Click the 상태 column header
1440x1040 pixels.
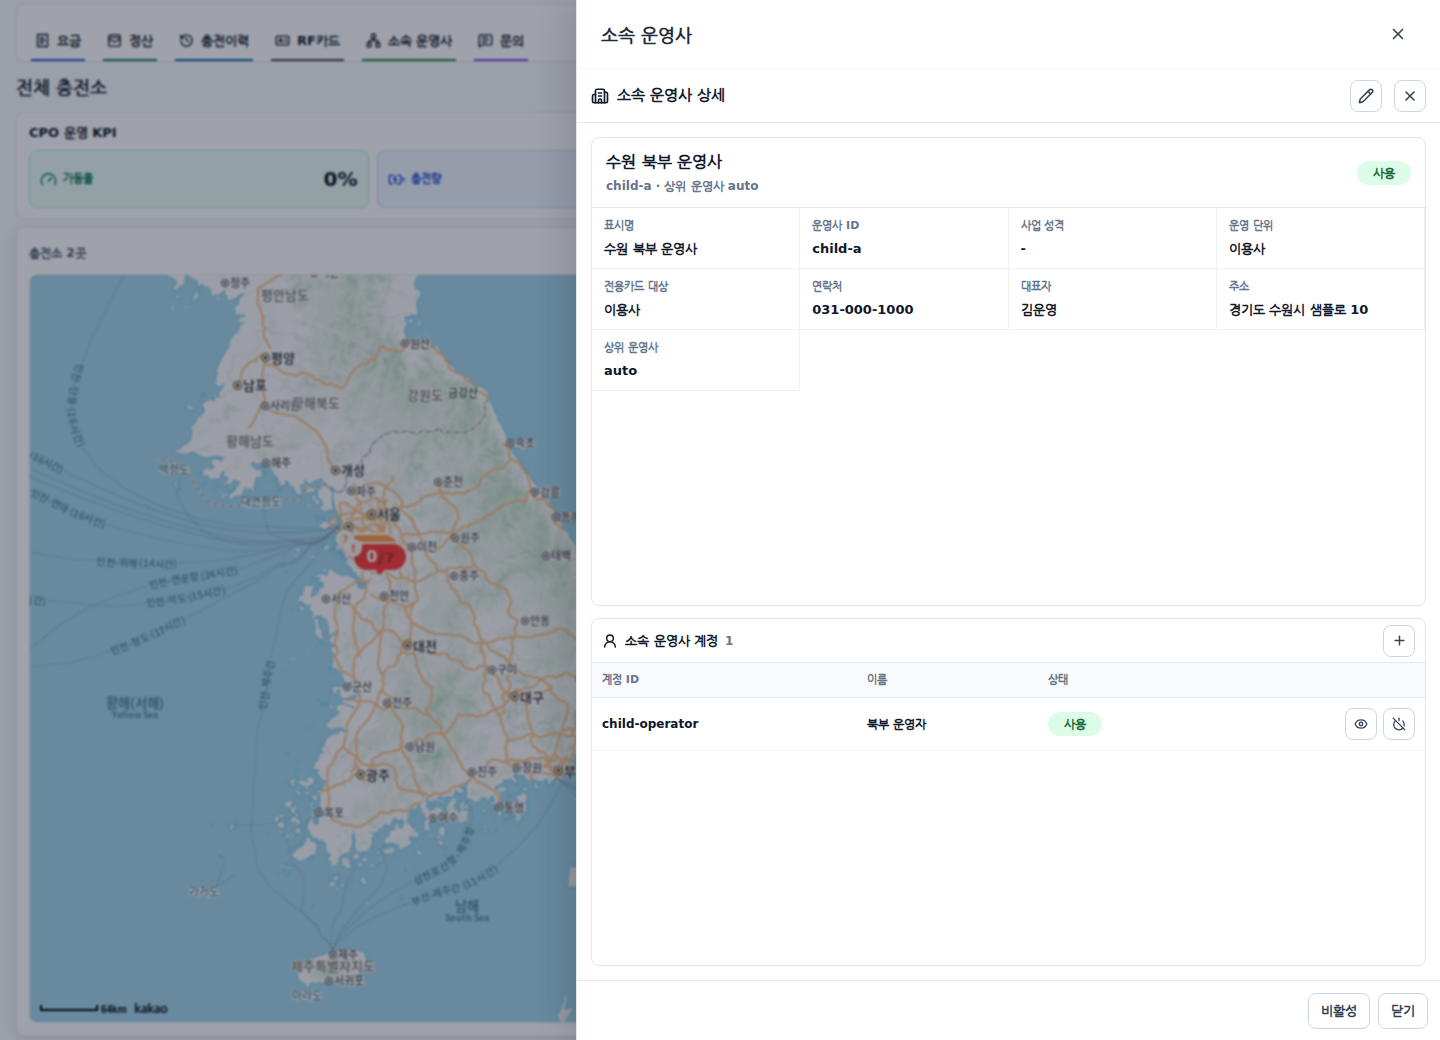[x=1058, y=680]
